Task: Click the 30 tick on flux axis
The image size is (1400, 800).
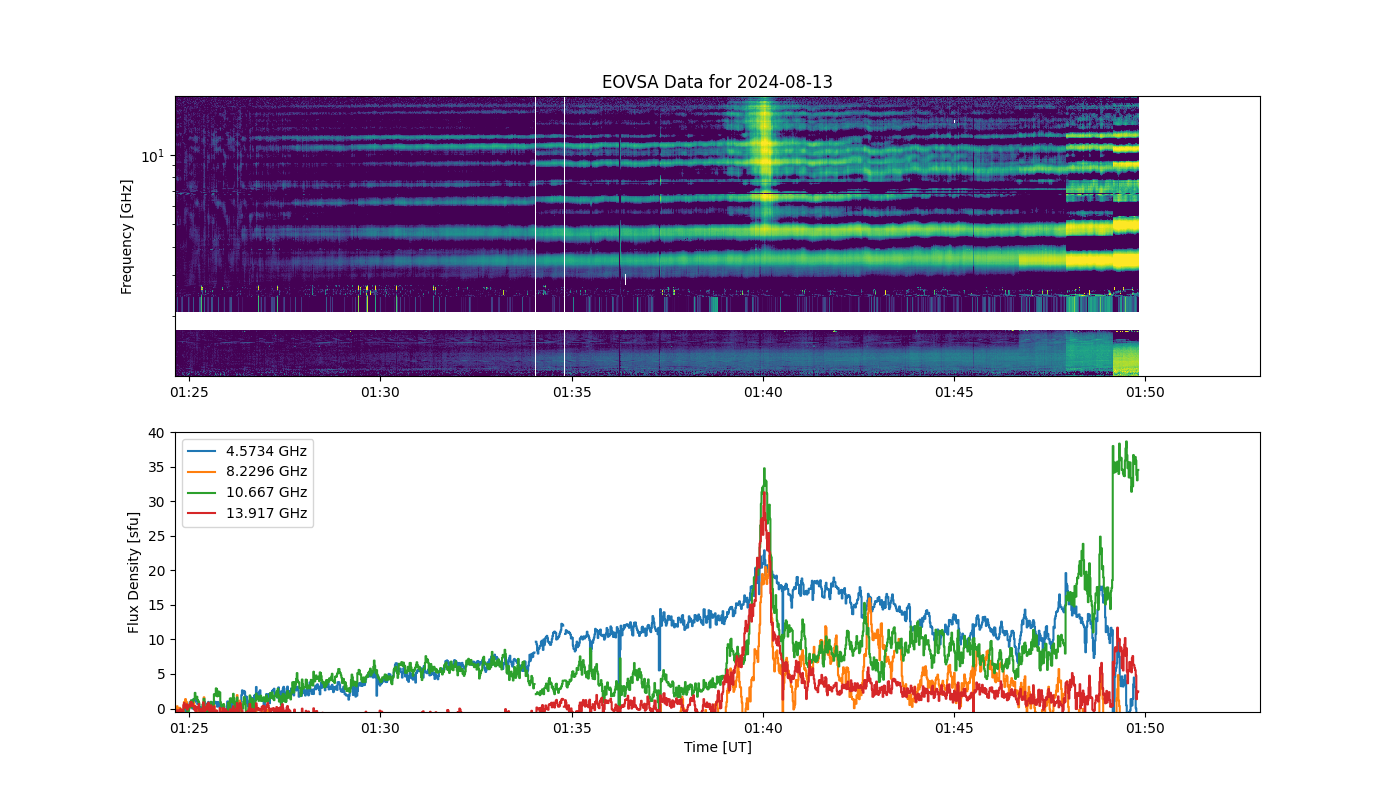Action: pos(156,502)
